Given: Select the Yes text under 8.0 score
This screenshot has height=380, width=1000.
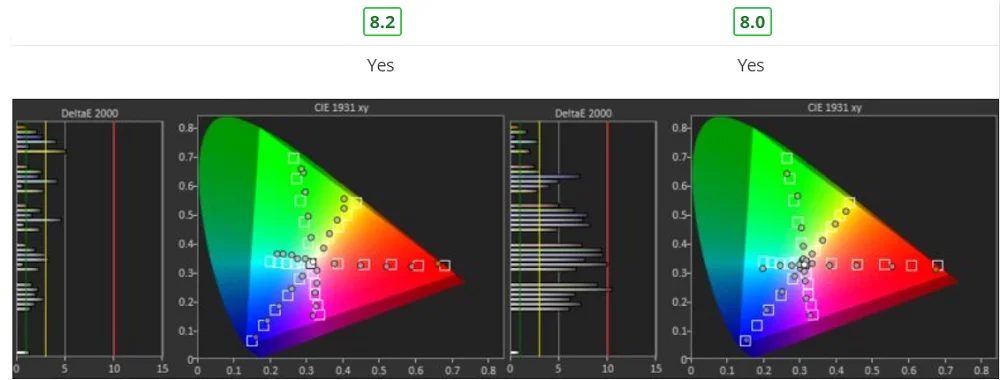Looking at the screenshot, I should tap(751, 65).
